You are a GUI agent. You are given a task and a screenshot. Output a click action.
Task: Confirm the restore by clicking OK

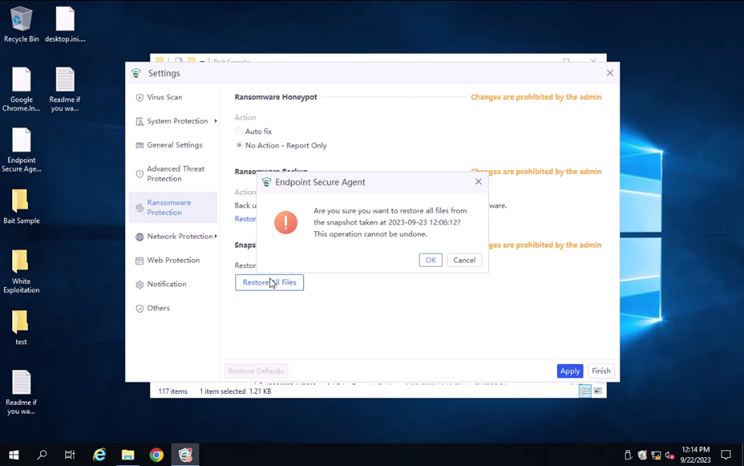tap(430, 260)
